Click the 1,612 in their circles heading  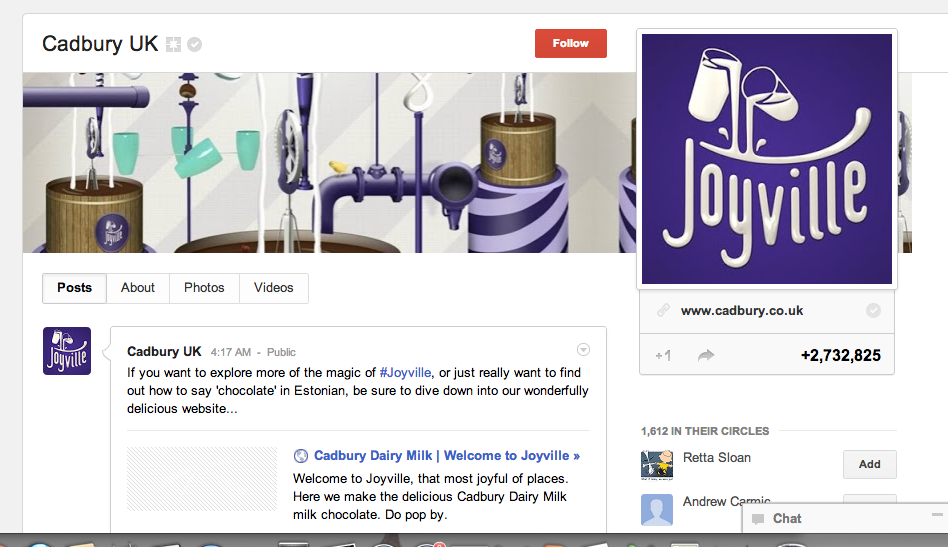[705, 431]
